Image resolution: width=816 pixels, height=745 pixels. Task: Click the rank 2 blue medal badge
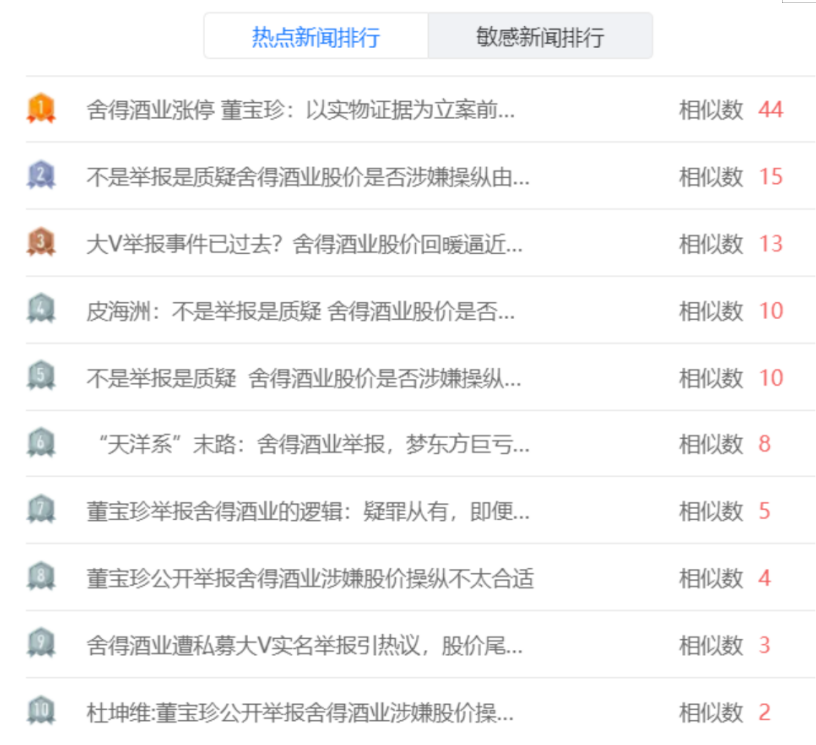click(x=41, y=175)
